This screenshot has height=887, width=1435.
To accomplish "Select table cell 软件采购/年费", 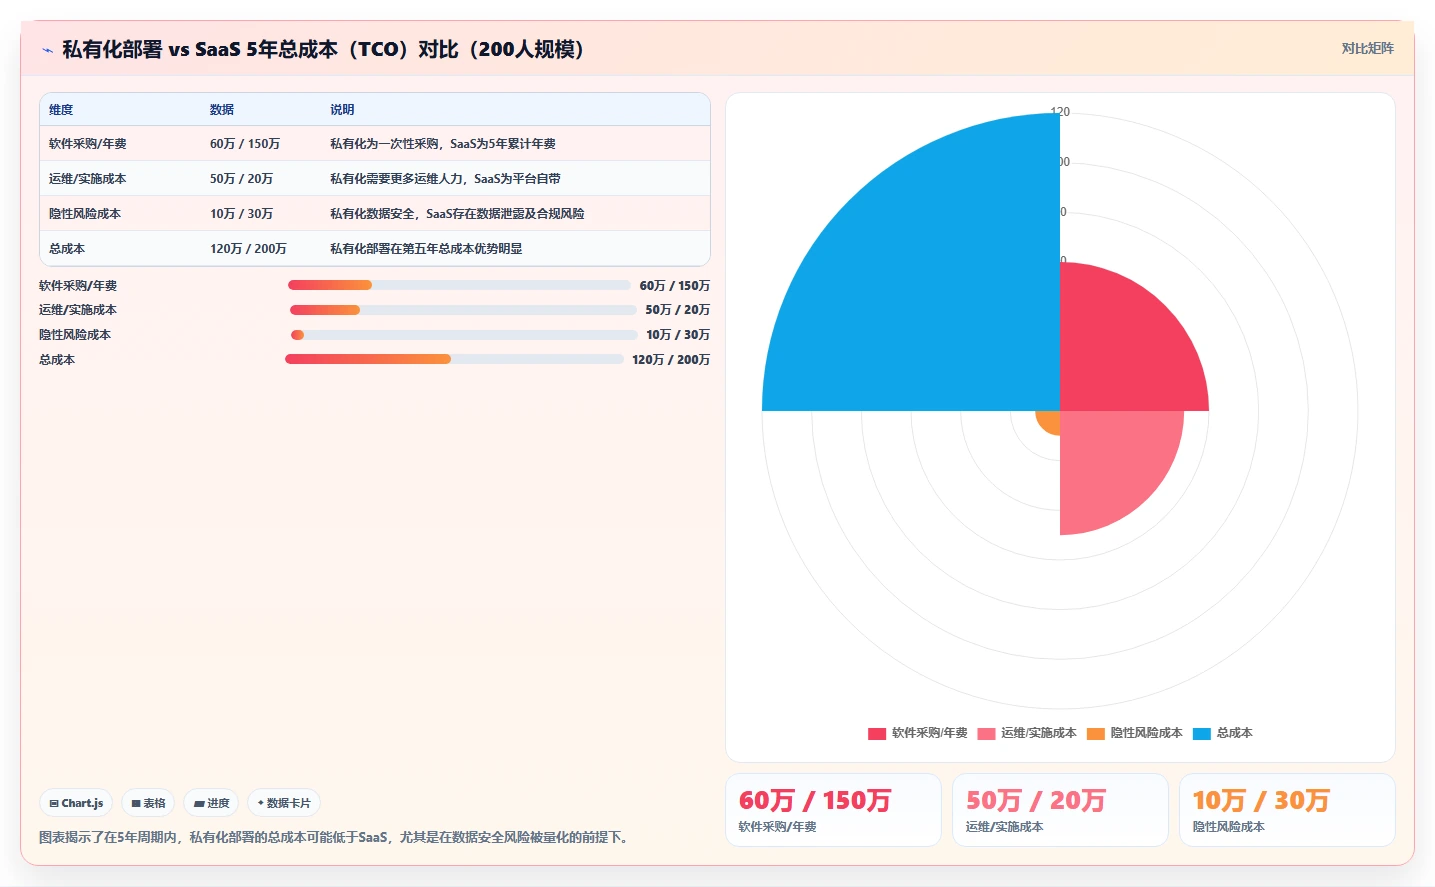I will point(88,144).
